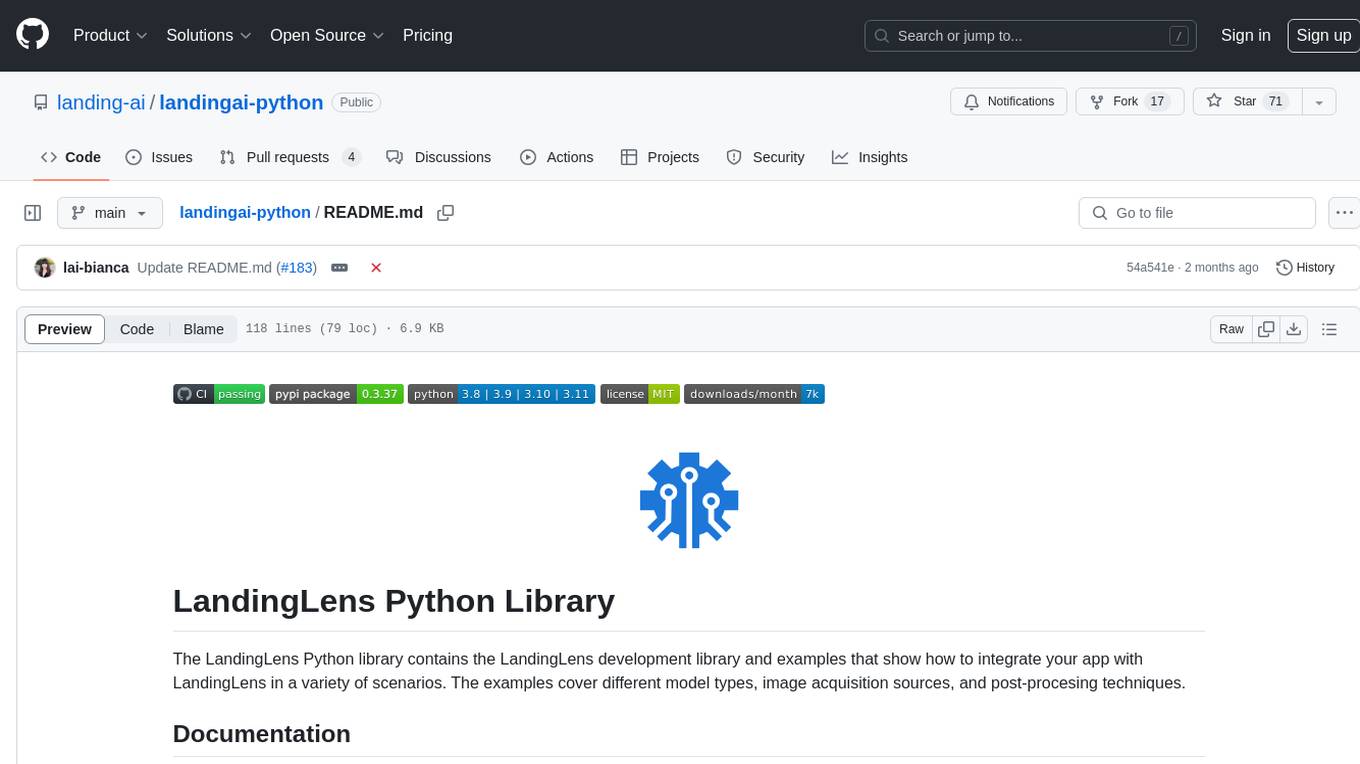Open the README outline icon
Screen dimensions: 1360x764
(x=1329, y=329)
